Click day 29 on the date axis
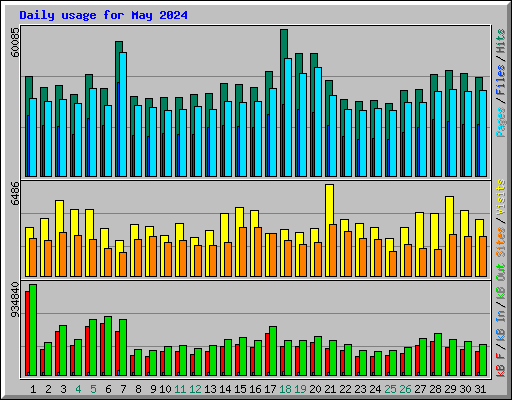Image resolution: width=512 pixels, height=400 pixels. 450,389
